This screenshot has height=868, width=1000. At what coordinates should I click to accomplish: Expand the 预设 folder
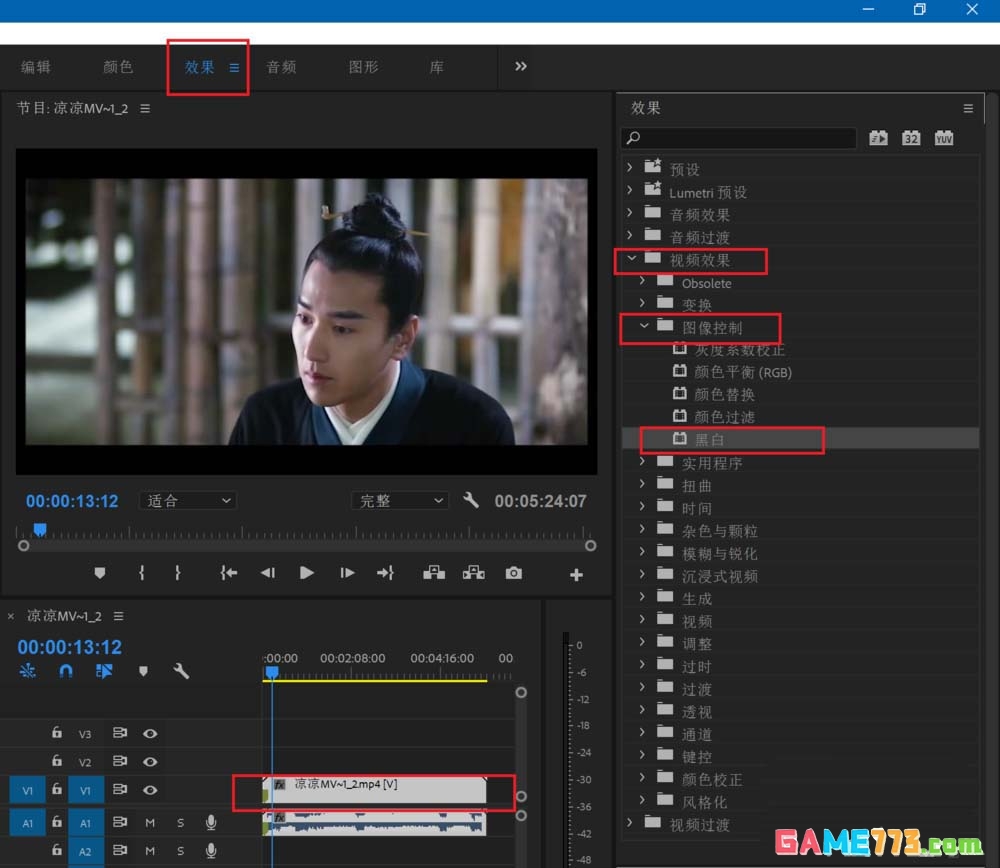[x=630, y=167]
